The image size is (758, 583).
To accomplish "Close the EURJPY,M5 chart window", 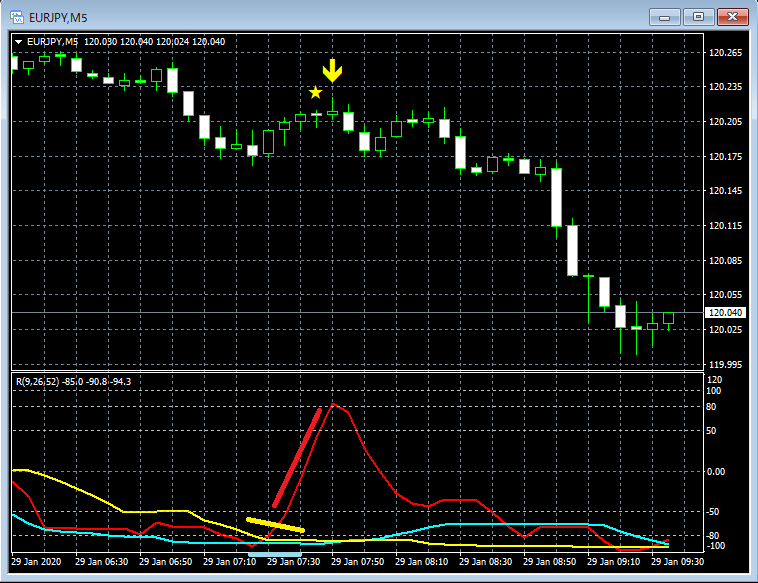I will 732,17.
